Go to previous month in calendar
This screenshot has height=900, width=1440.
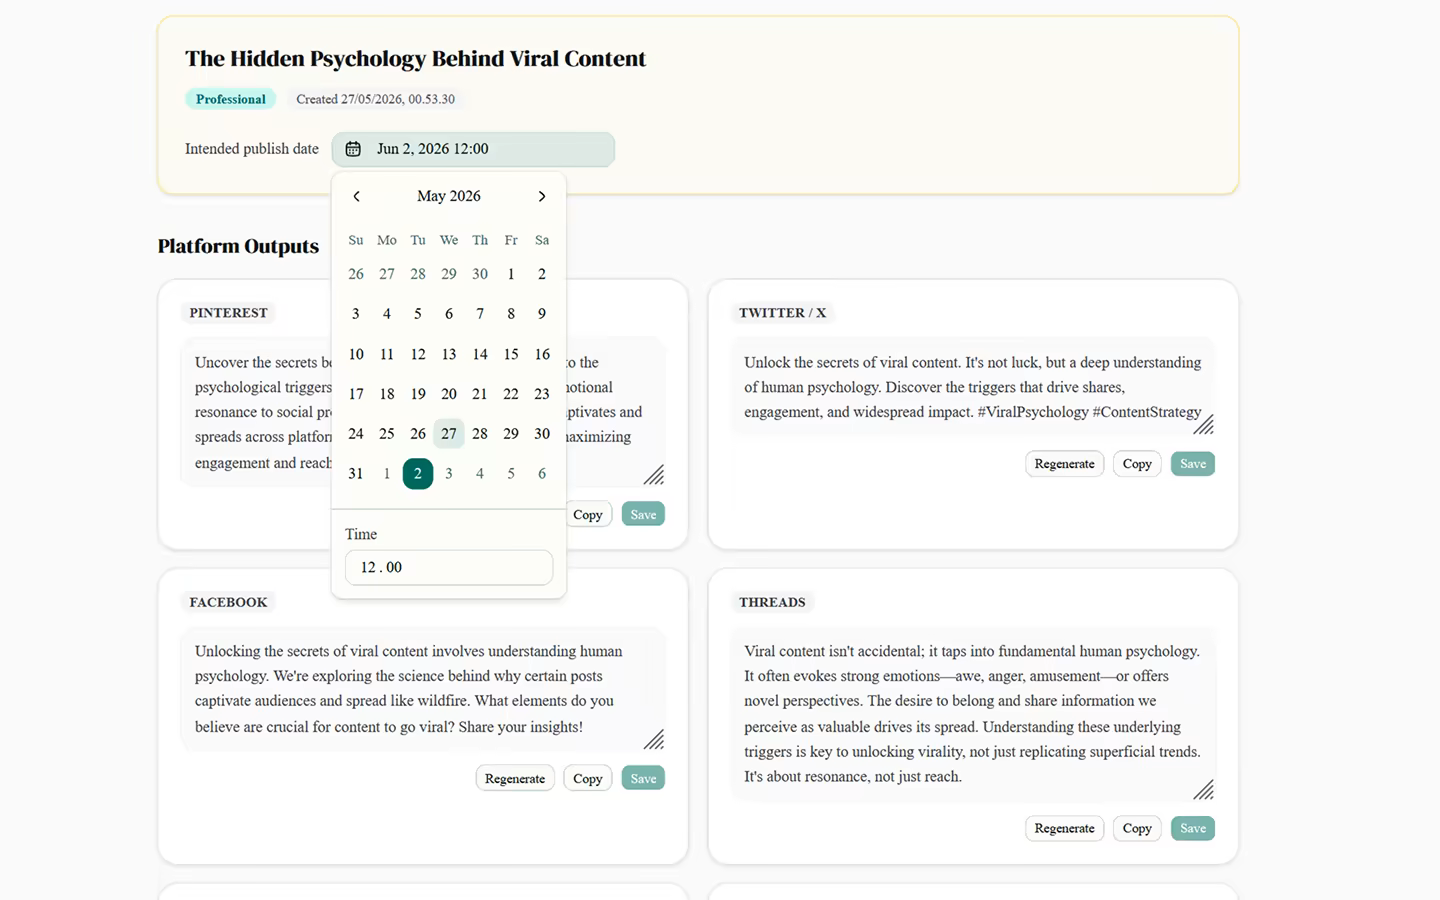[x=356, y=196]
